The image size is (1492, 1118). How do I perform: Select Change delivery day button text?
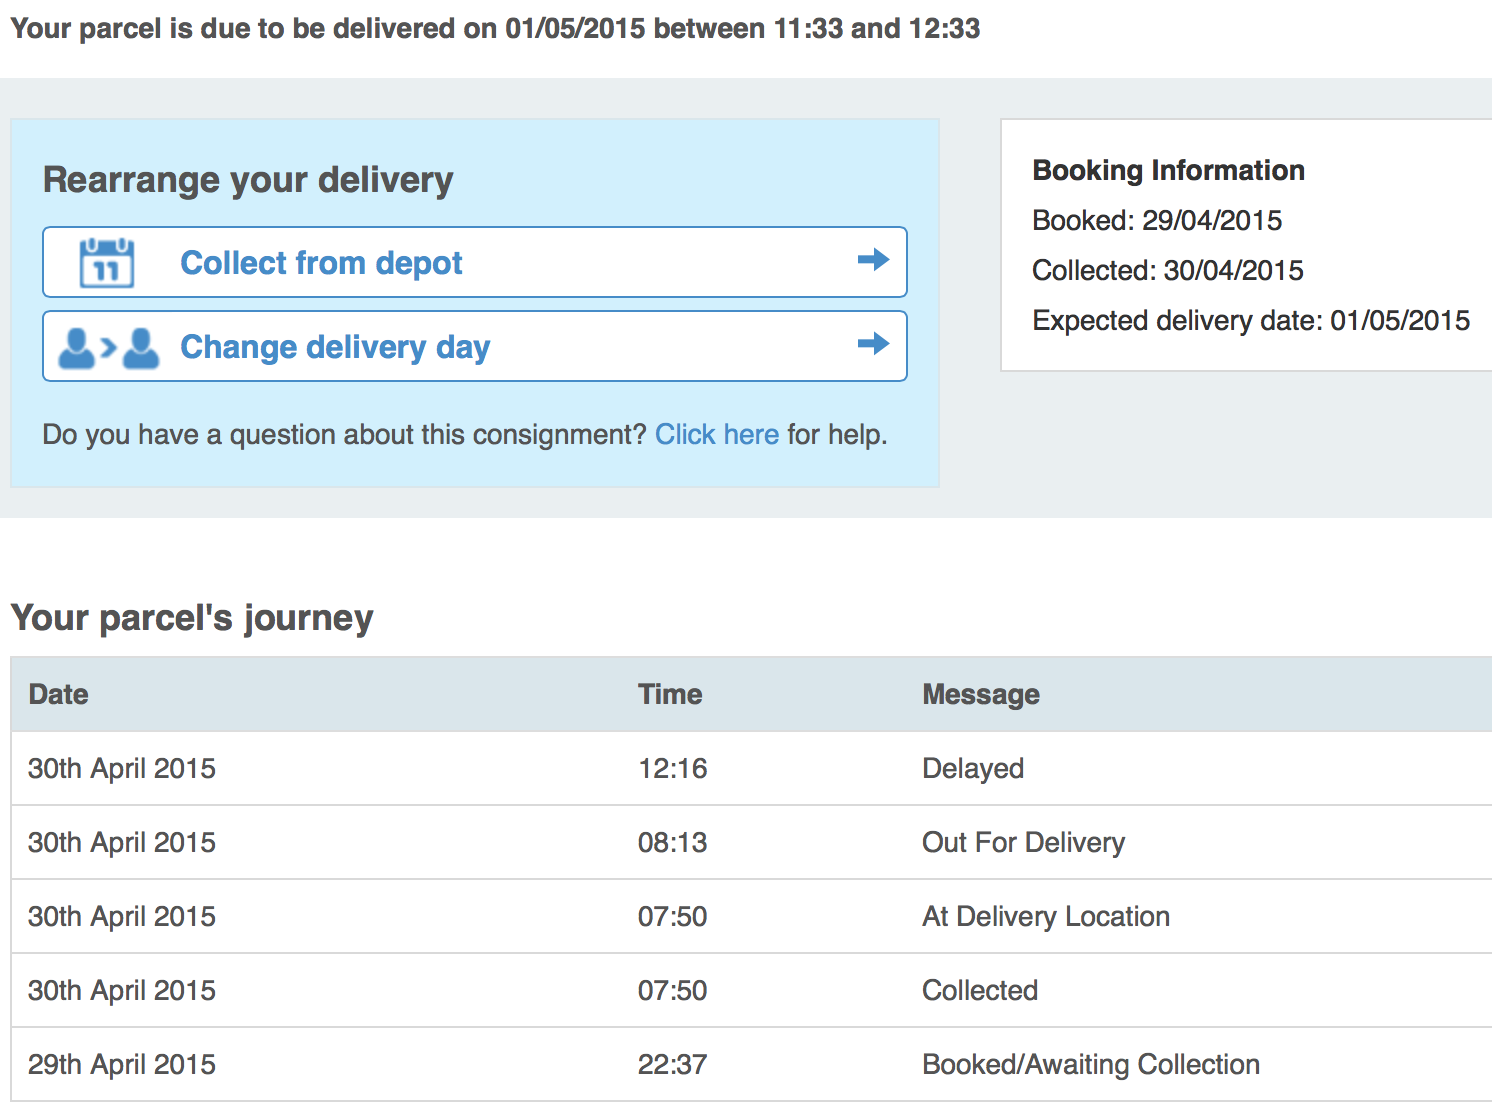click(335, 347)
